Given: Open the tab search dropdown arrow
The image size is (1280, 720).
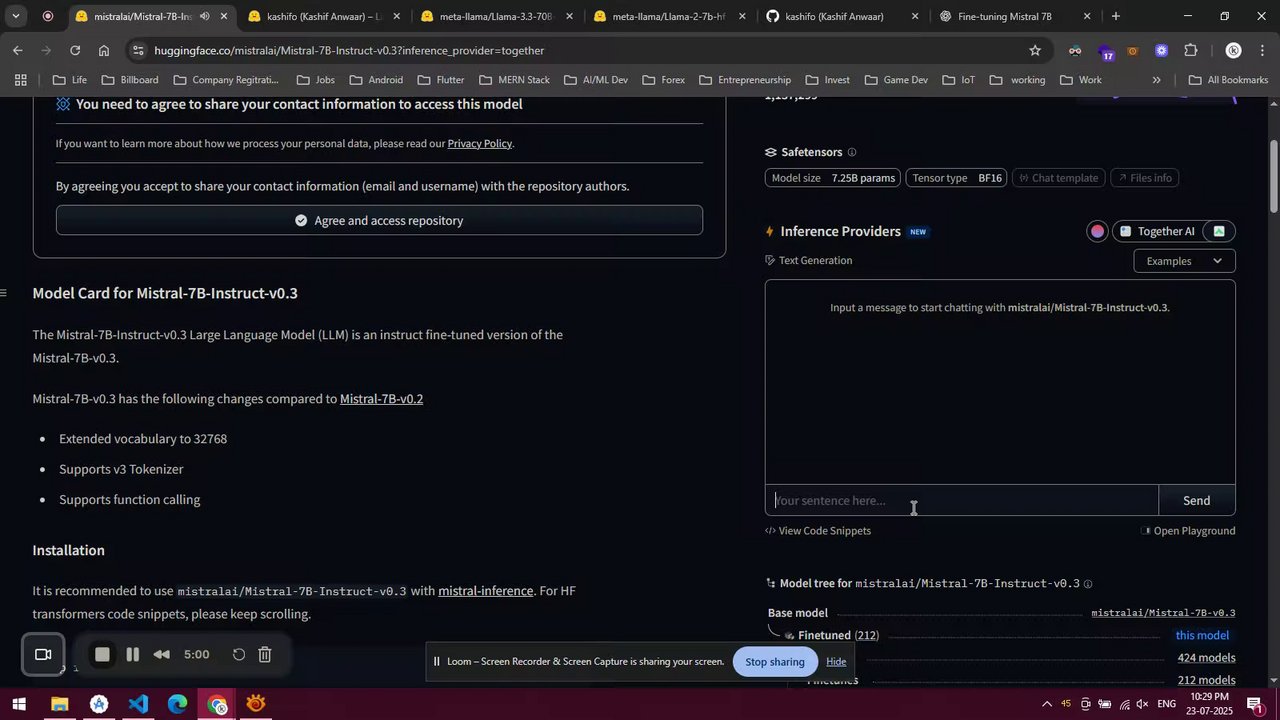Looking at the screenshot, I should tap(15, 16).
